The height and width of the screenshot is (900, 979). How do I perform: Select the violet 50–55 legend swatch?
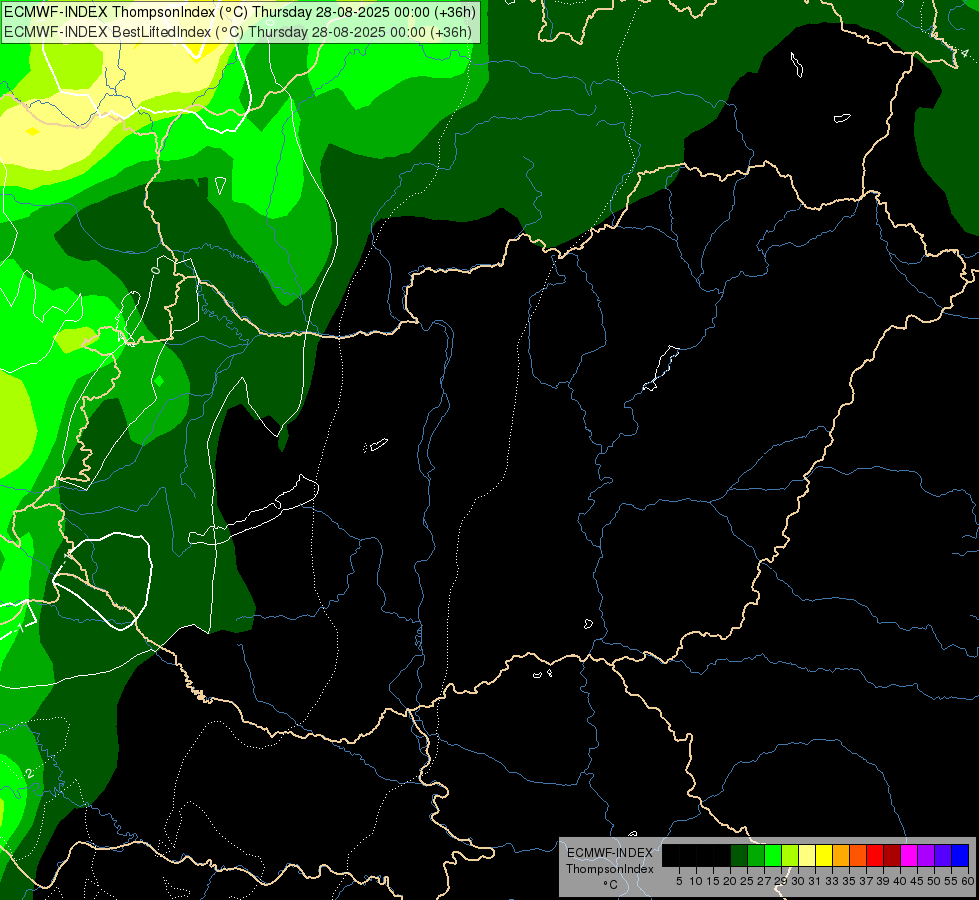[943, 856]
